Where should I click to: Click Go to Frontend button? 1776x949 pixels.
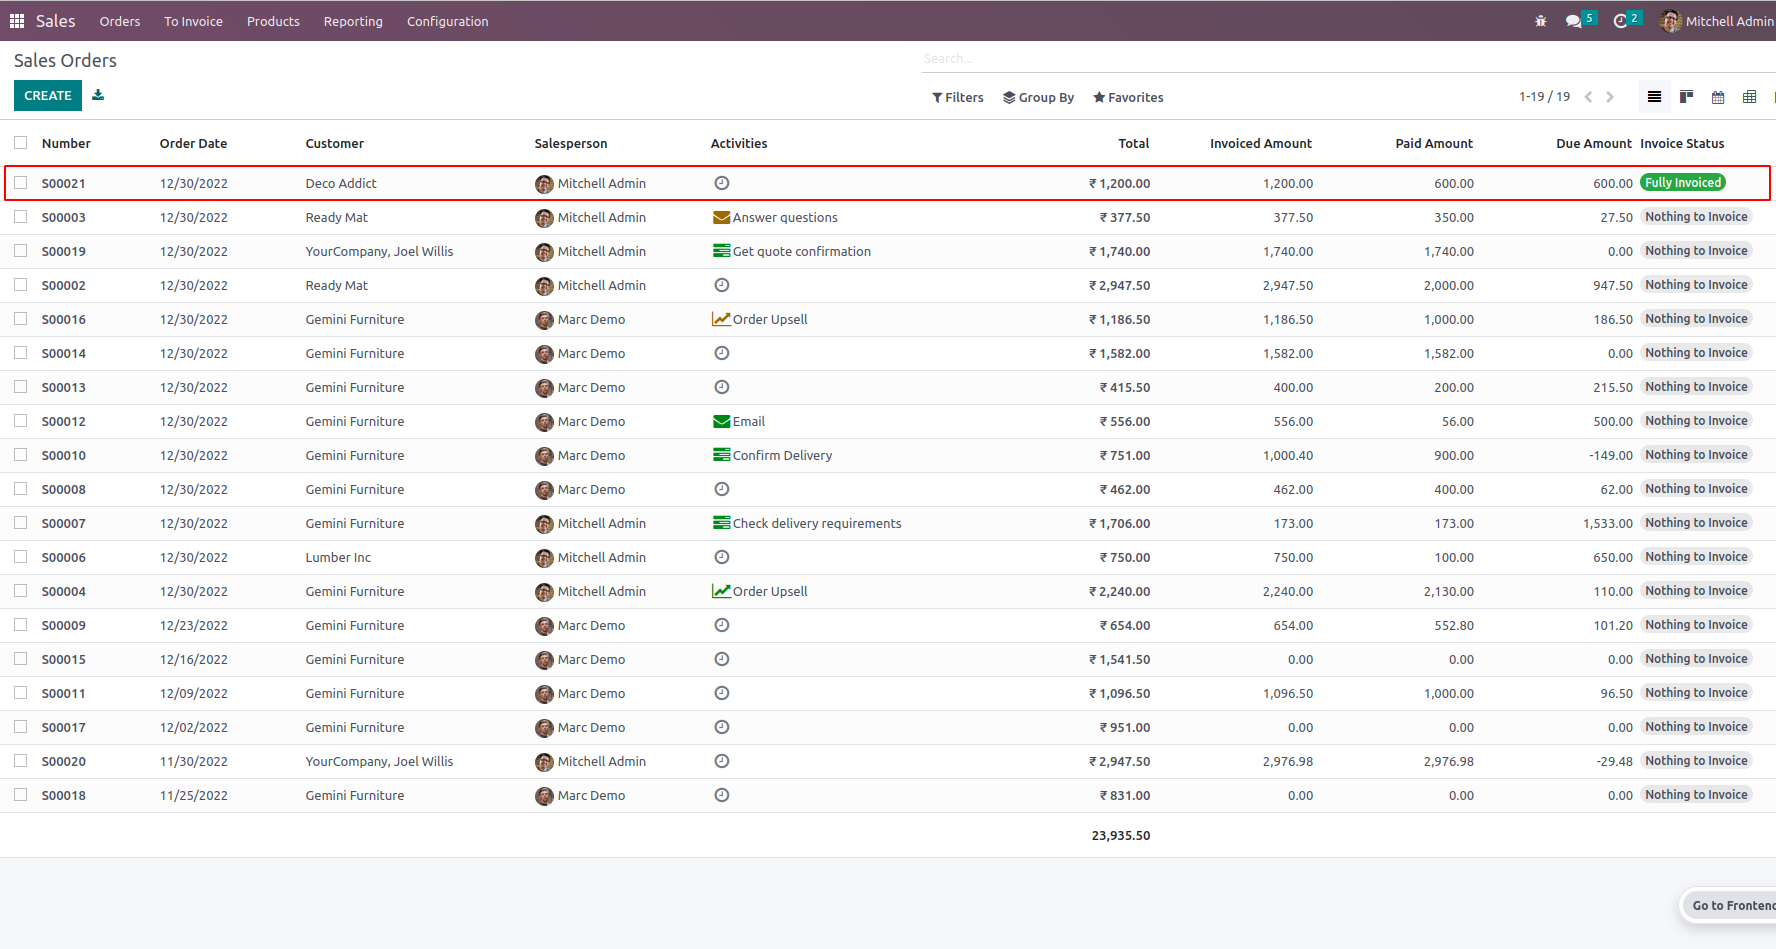coord(1732,906)
